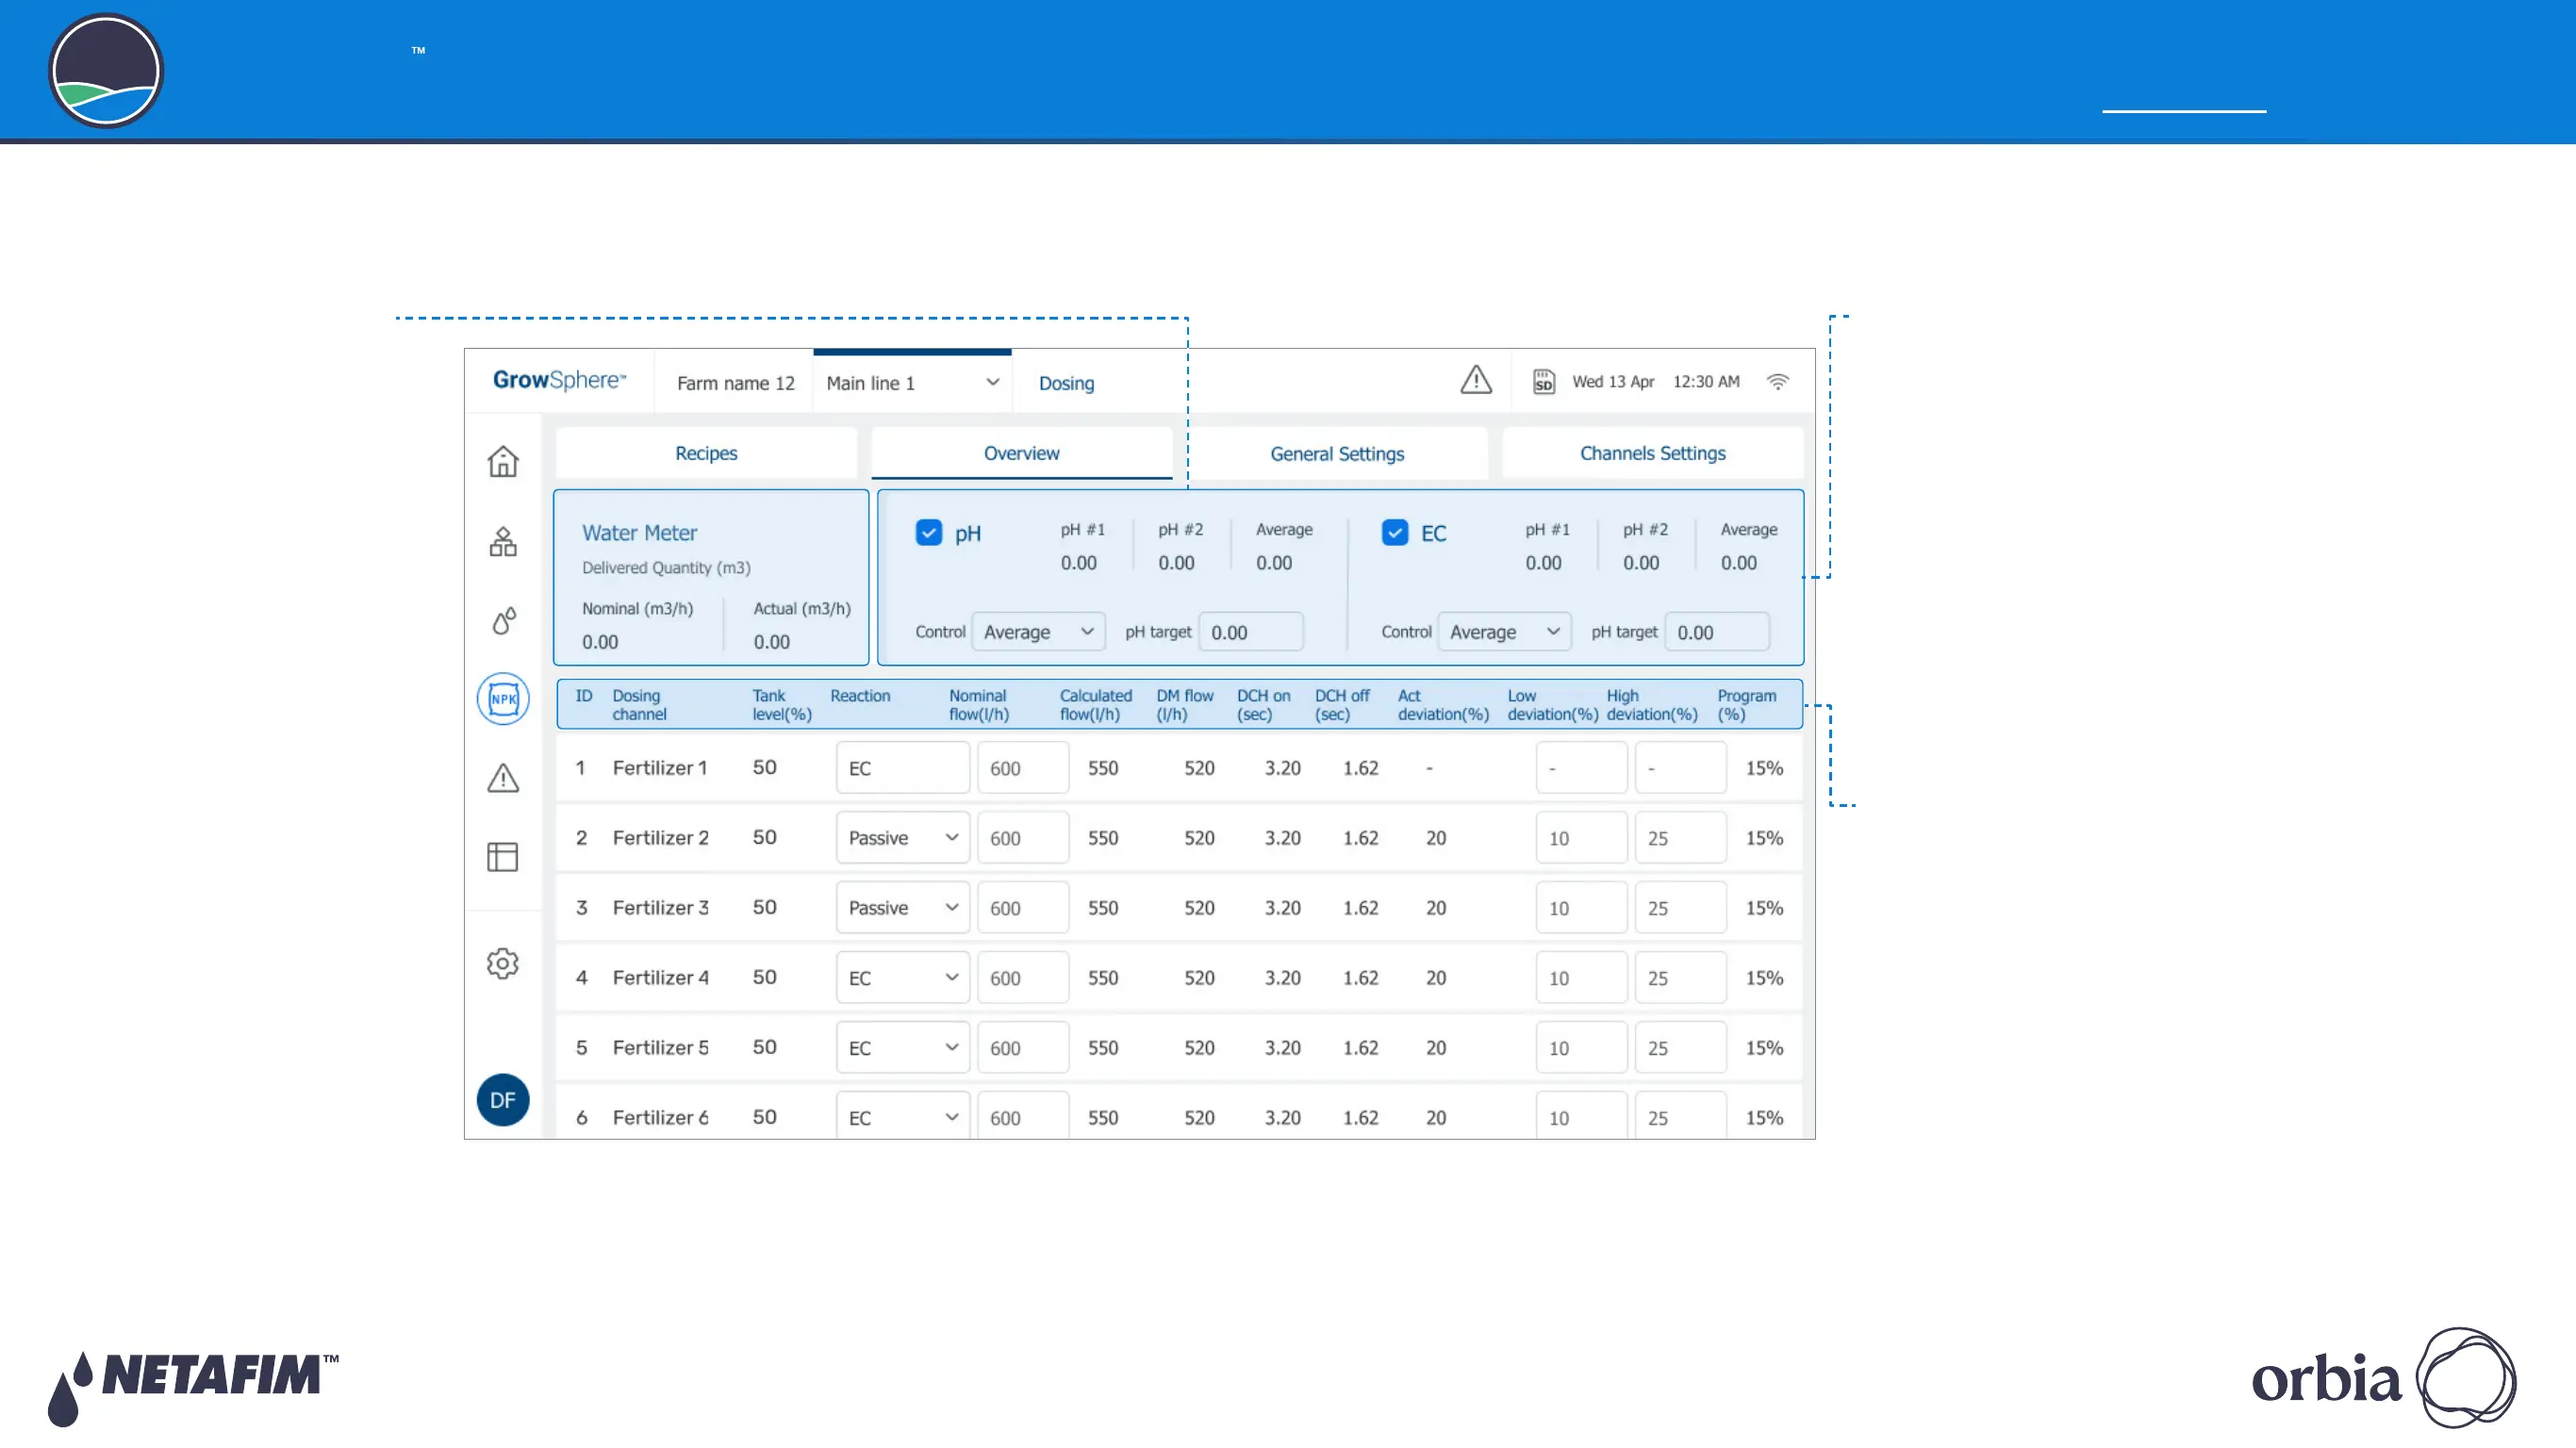The width and height of the screenshot is (2576, 1448).
Task: Switch to the Channels Settings tab
Action: [1652, 453]
